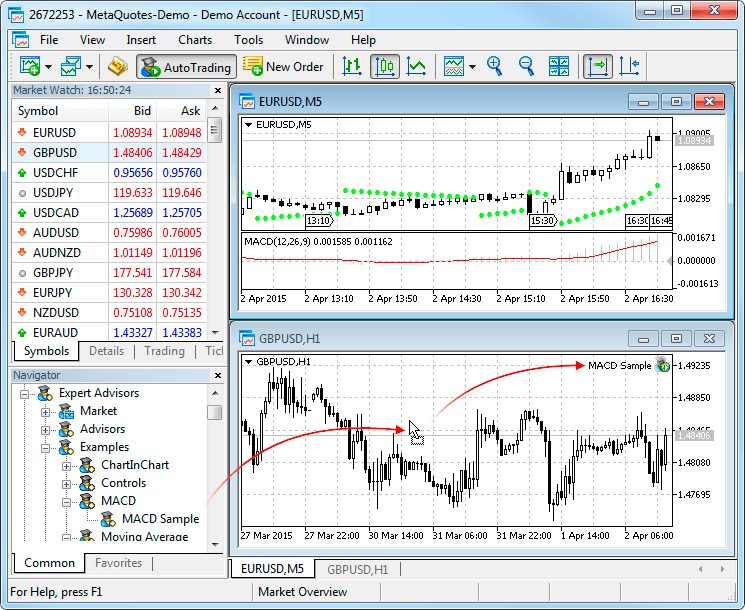Switch to candlestick chart mode
This screenshot has height=610, width=745.
pos(385,67)
